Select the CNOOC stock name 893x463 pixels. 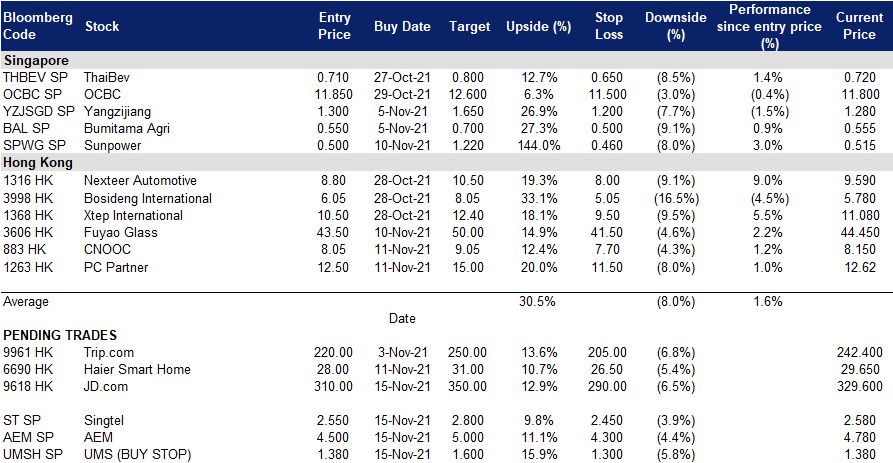coord(107,249)
